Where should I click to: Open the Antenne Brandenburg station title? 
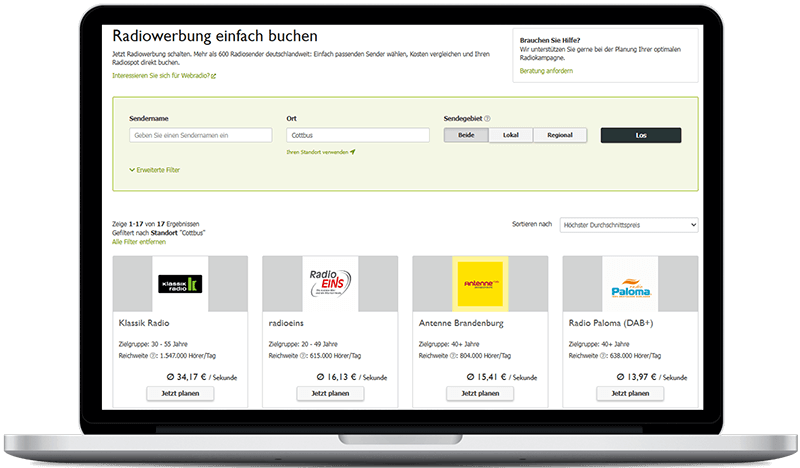(461, 323)
